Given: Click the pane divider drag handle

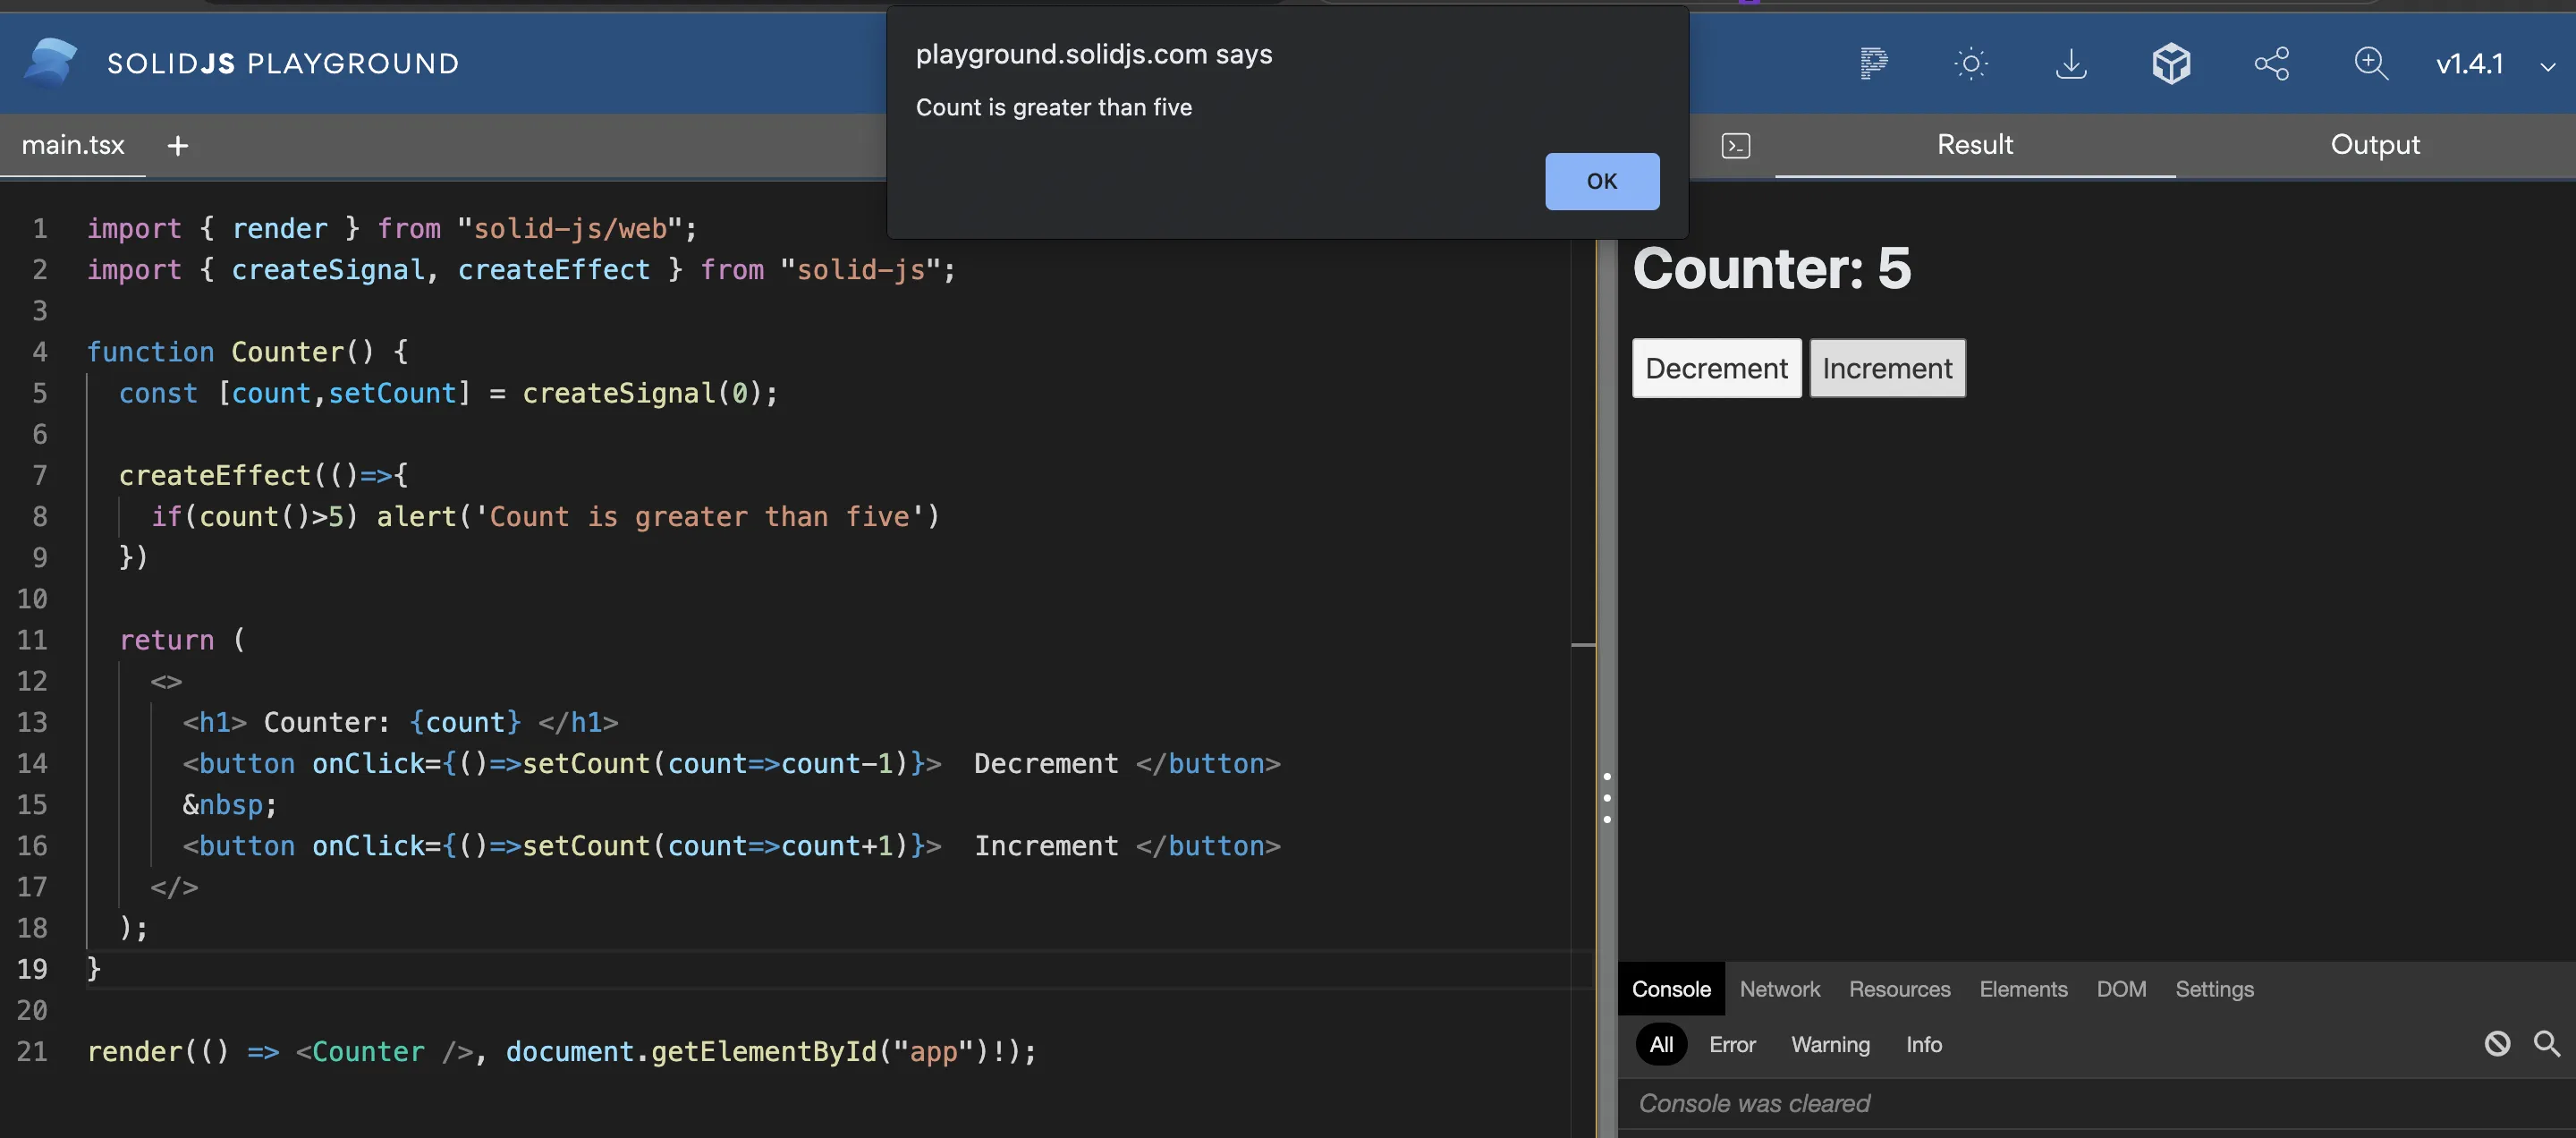Looking at the screenshot, I should pyautogui.click(x=1607, y=797).
